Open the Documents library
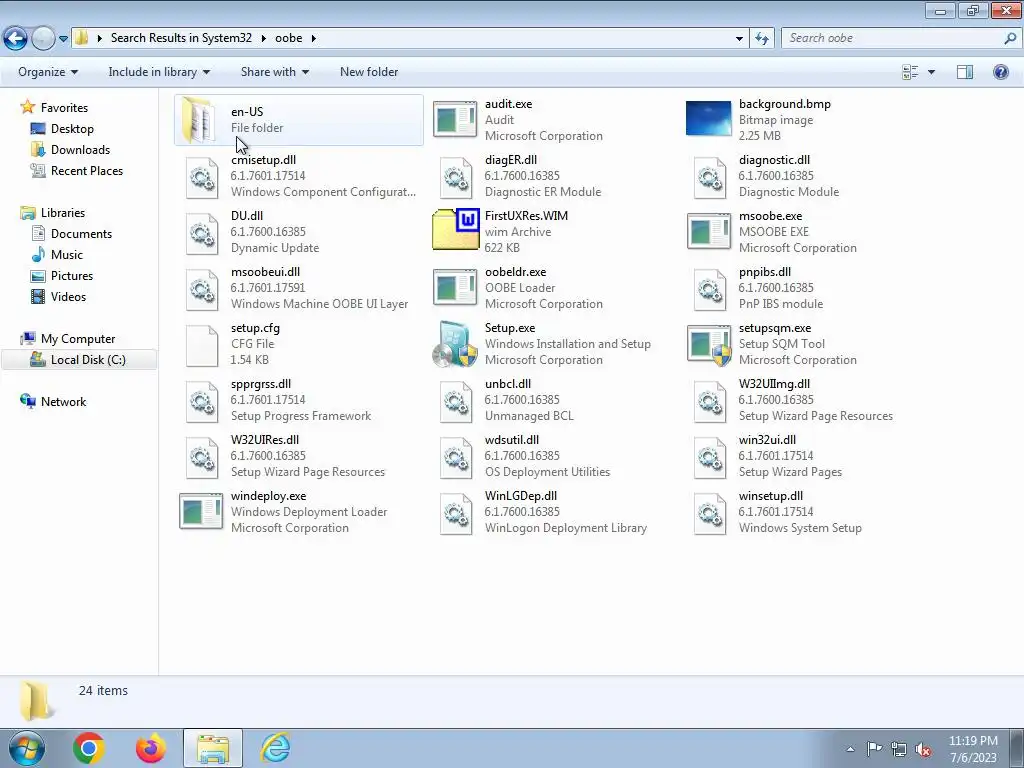 81,234
